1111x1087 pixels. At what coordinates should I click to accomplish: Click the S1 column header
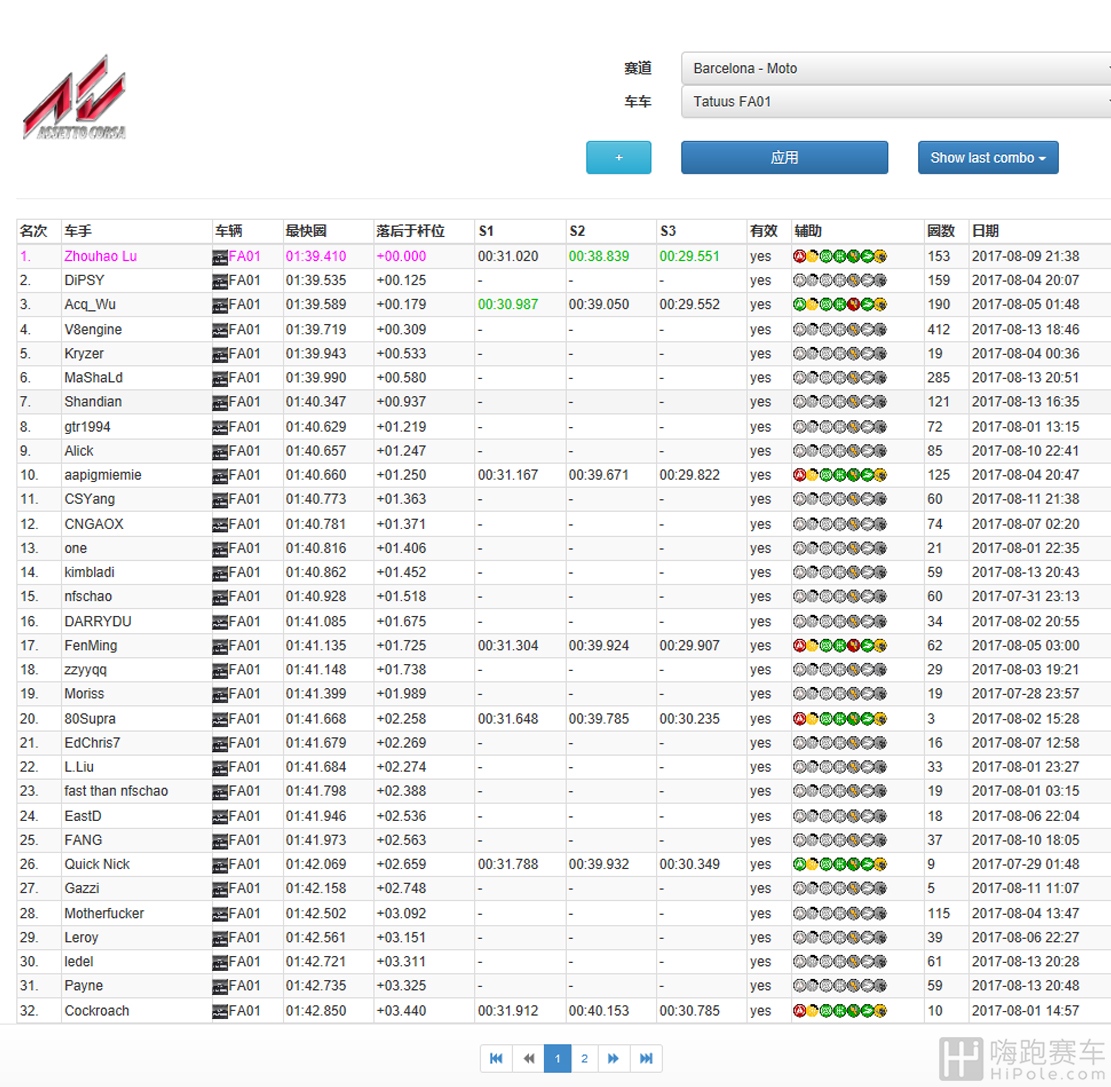tap(486, 231)
